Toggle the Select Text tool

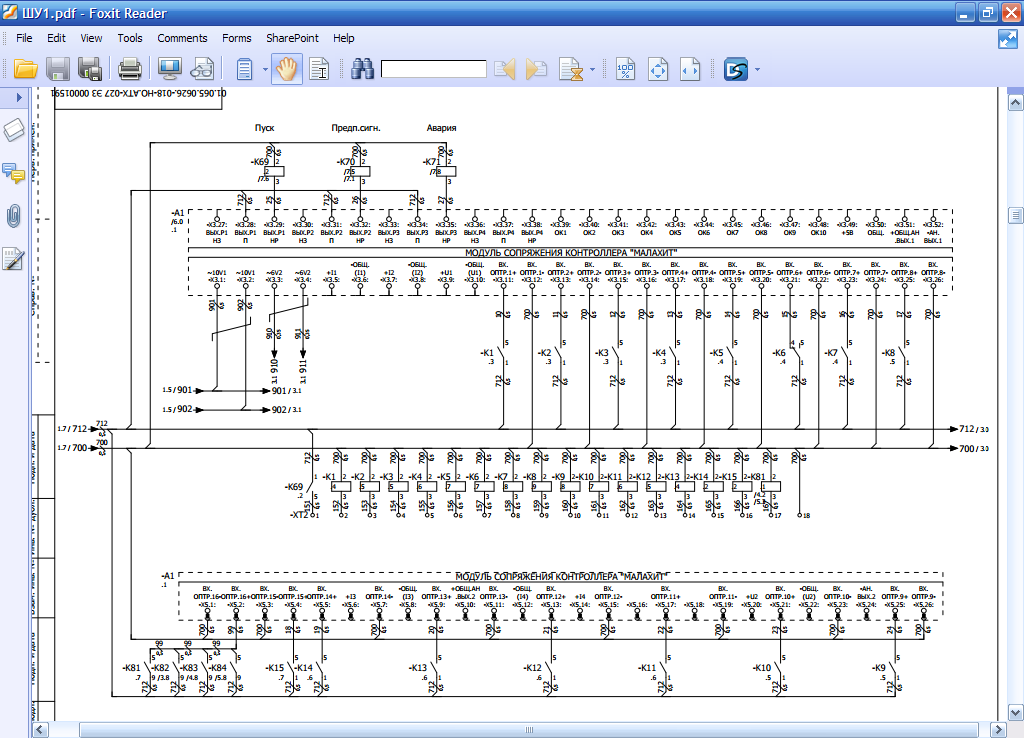pos(319,69)
